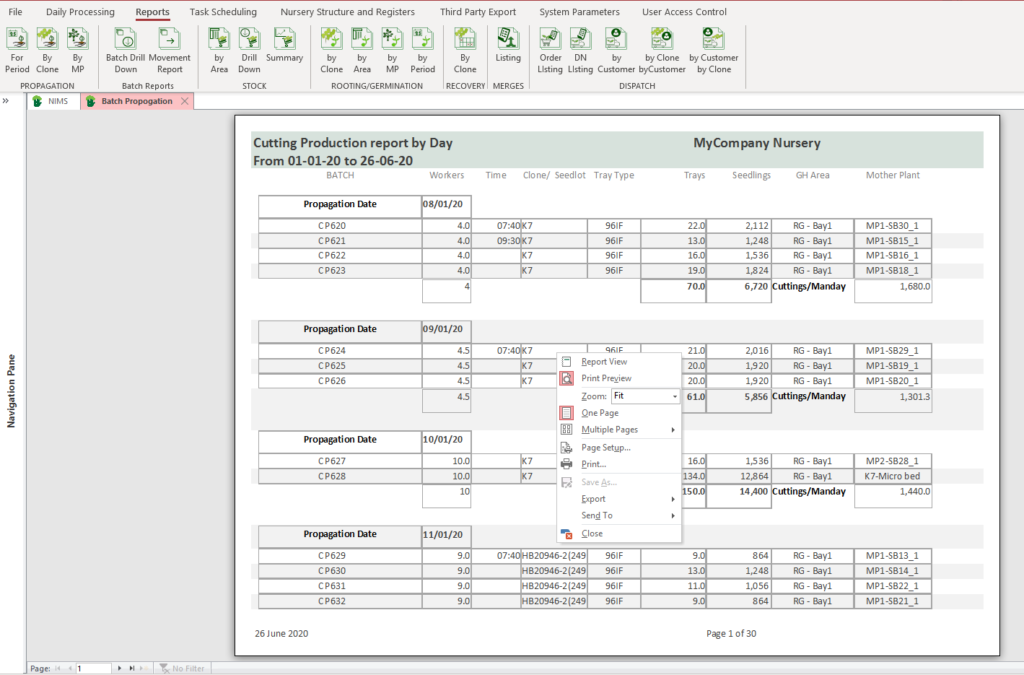Screen dimensions: 1024x675
Task: Click the page number field at bottom
Action: point(94,667)
